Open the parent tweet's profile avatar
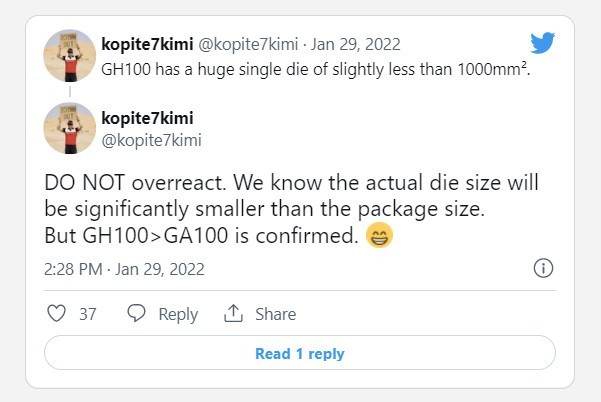 (x=70, y=55)
